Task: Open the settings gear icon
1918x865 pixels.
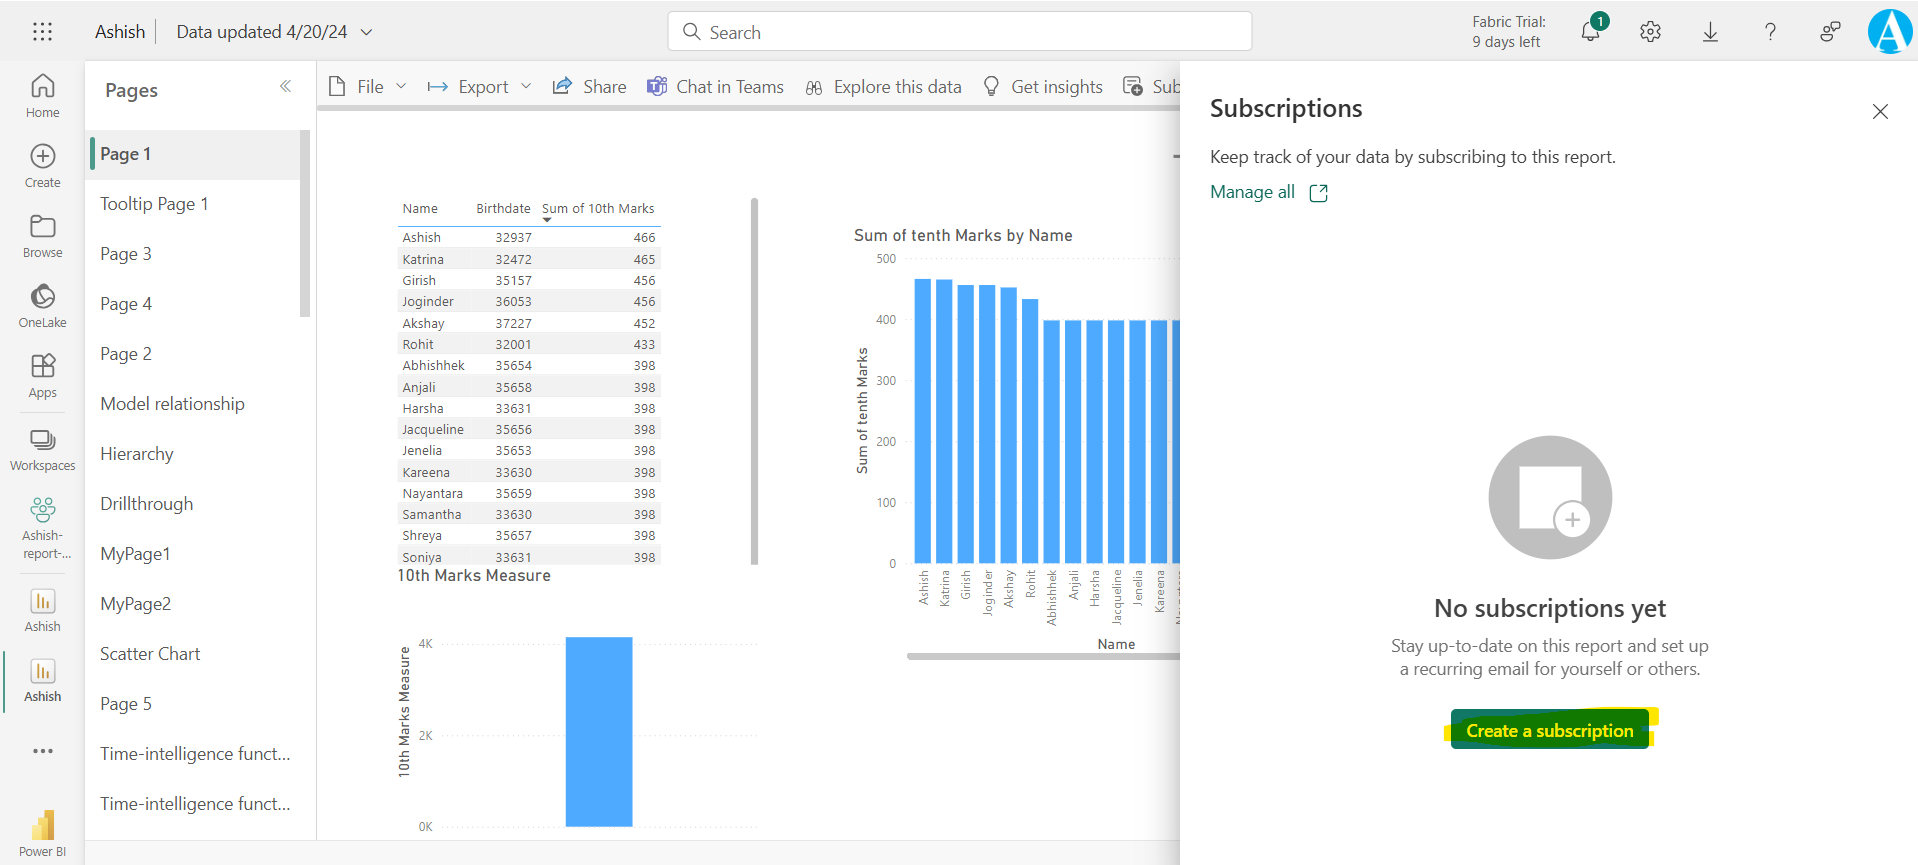Action: (x=1650, y=32)
